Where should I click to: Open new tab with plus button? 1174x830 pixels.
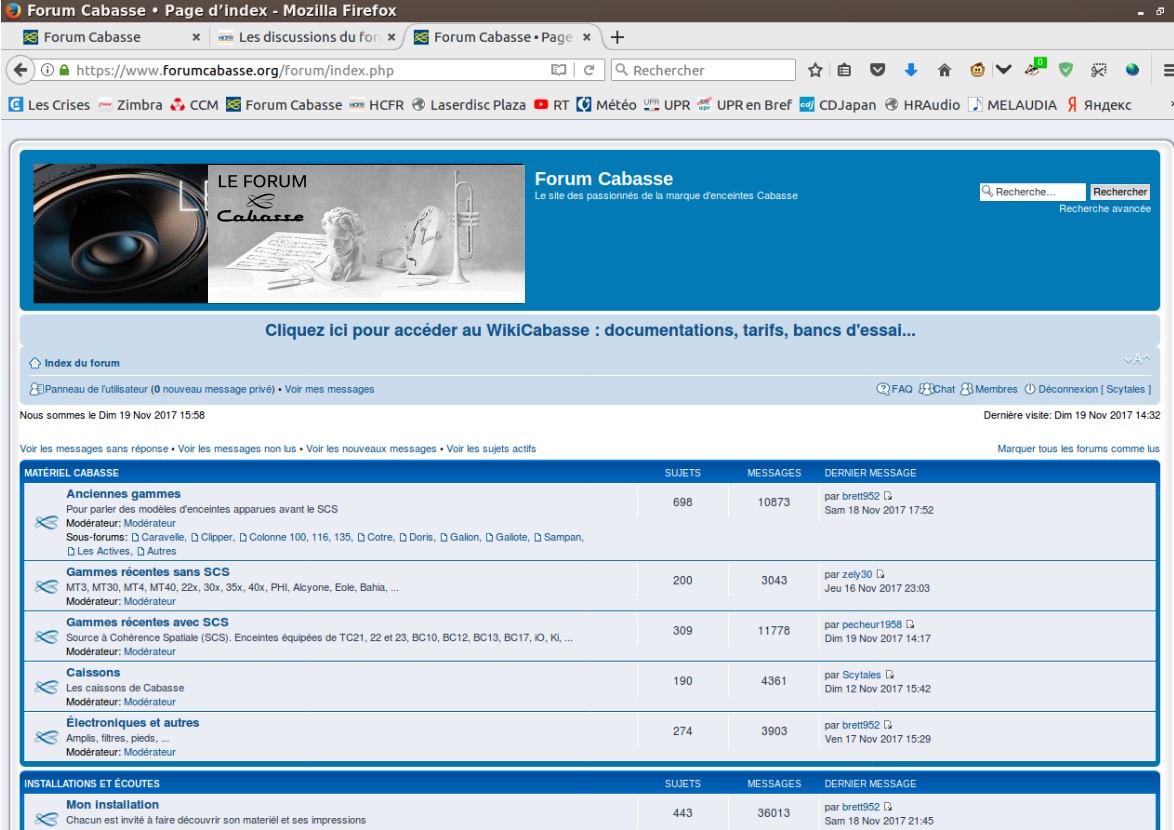617,37
